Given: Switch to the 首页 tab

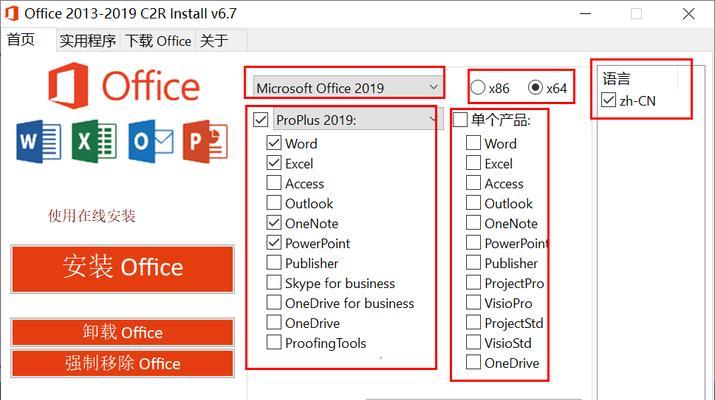Looking at the screenshot, I should click(x=21, y=40).
